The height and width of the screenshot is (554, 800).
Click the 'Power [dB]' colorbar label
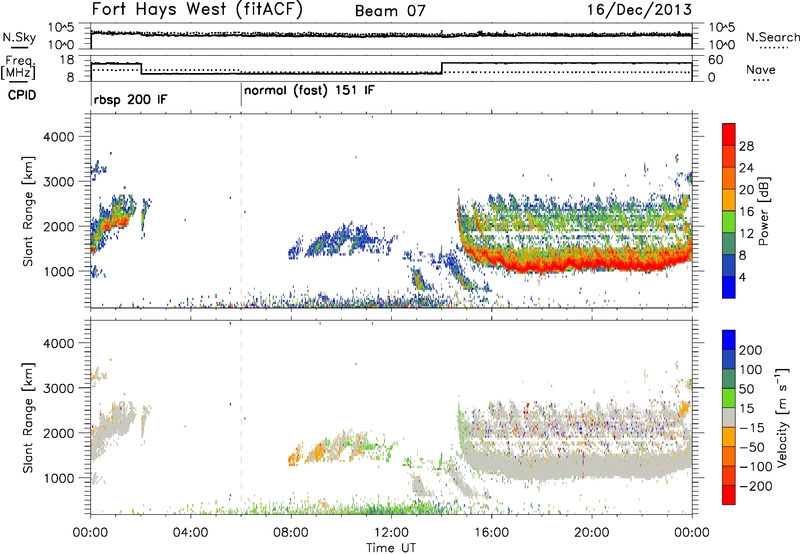tap(763, 211)
